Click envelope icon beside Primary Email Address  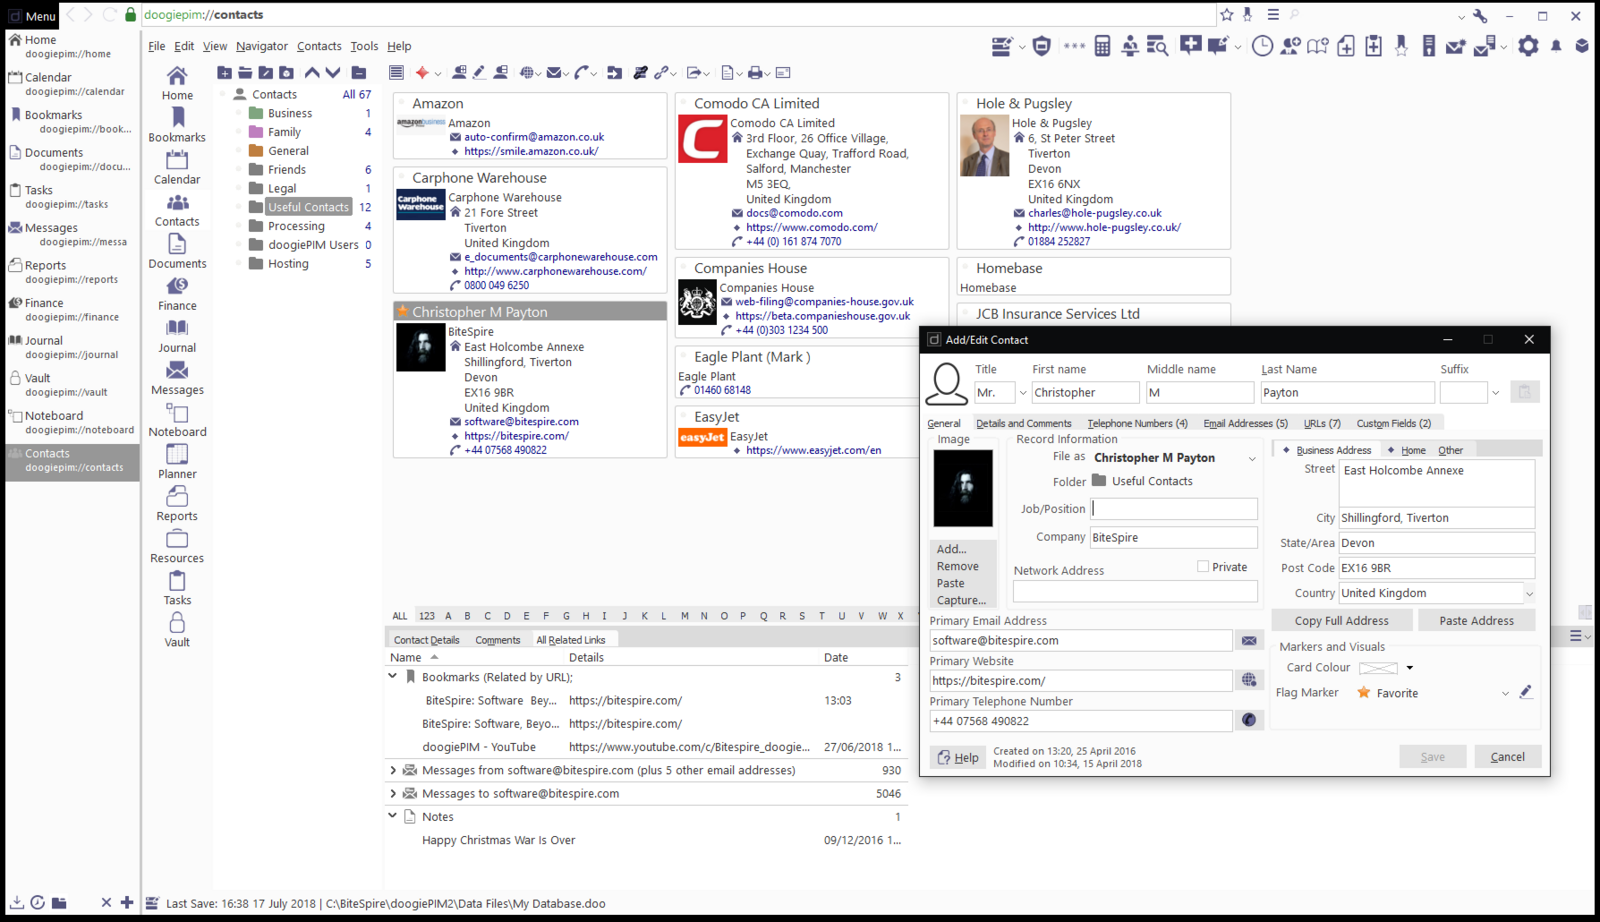click(x=1249, y=640)
